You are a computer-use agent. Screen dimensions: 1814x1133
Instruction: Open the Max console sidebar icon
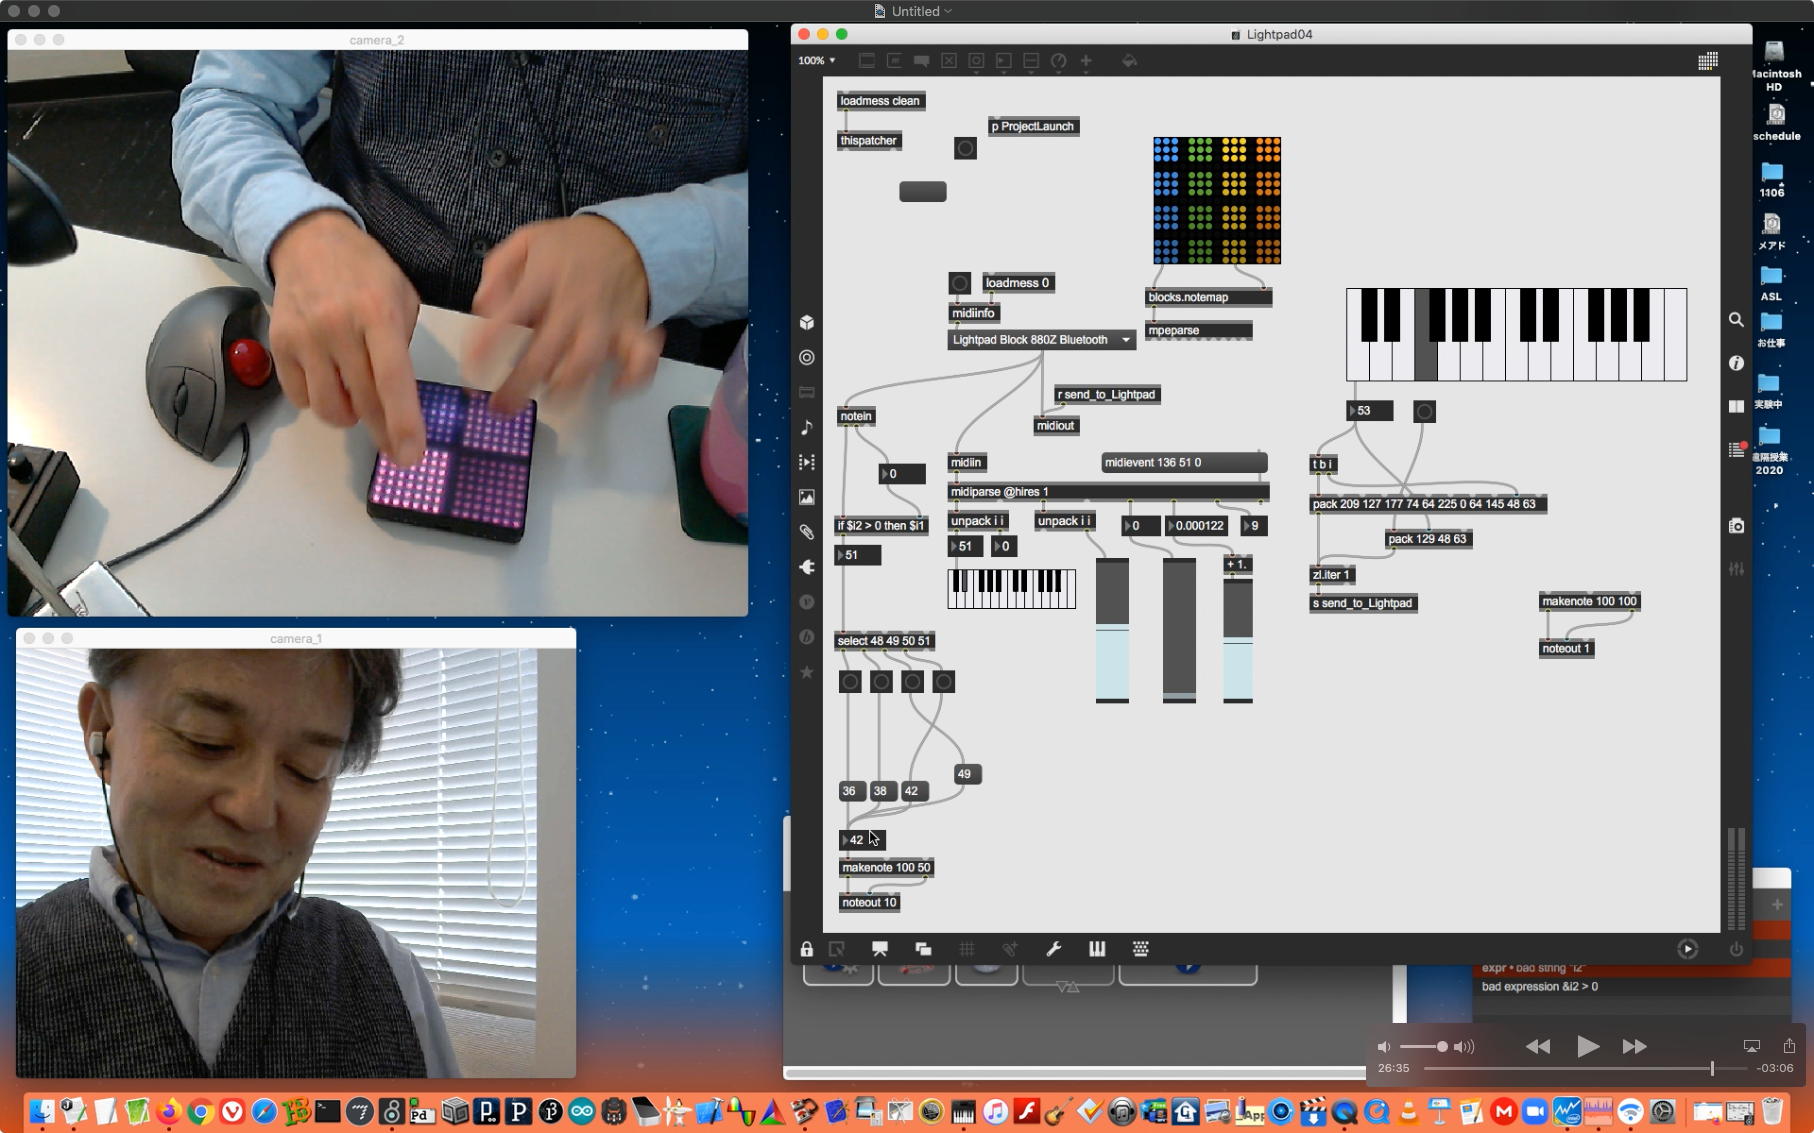pos(1737,450)
